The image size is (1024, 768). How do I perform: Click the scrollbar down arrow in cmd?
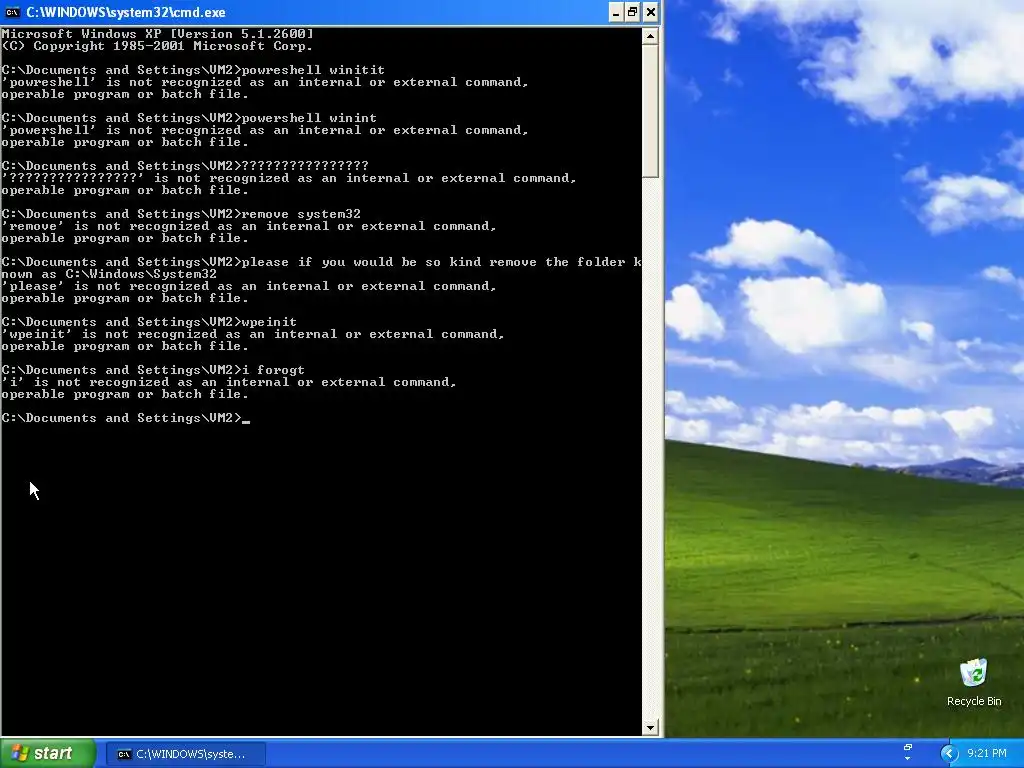click(x=650, y=727)
